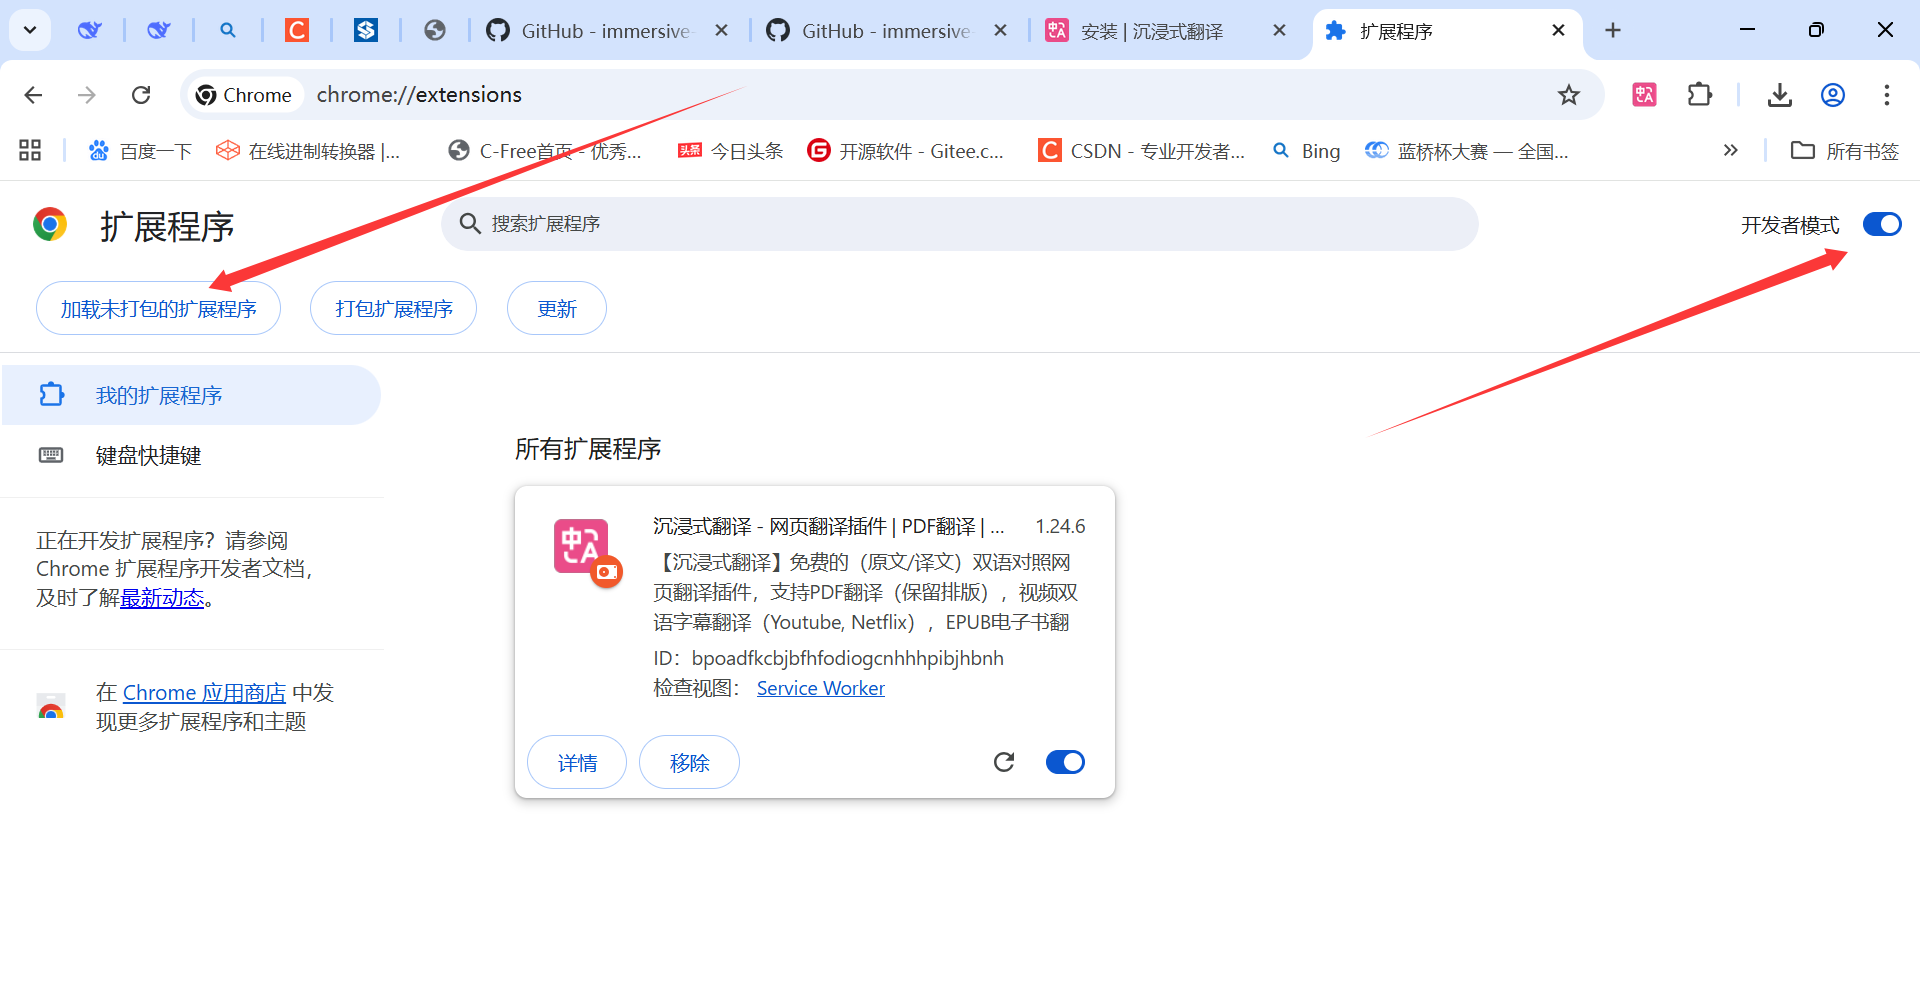Bookmark this page with star icon

1568,95
